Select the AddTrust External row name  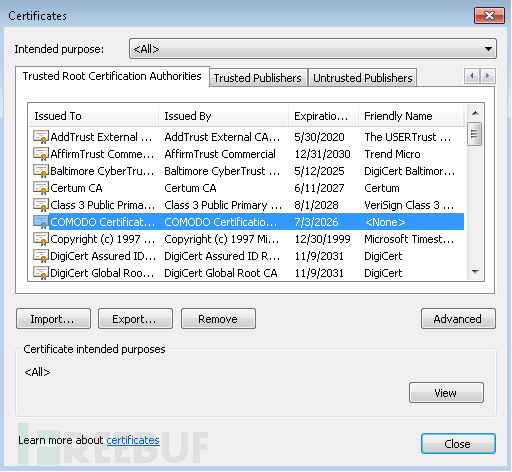pos(101,137)
